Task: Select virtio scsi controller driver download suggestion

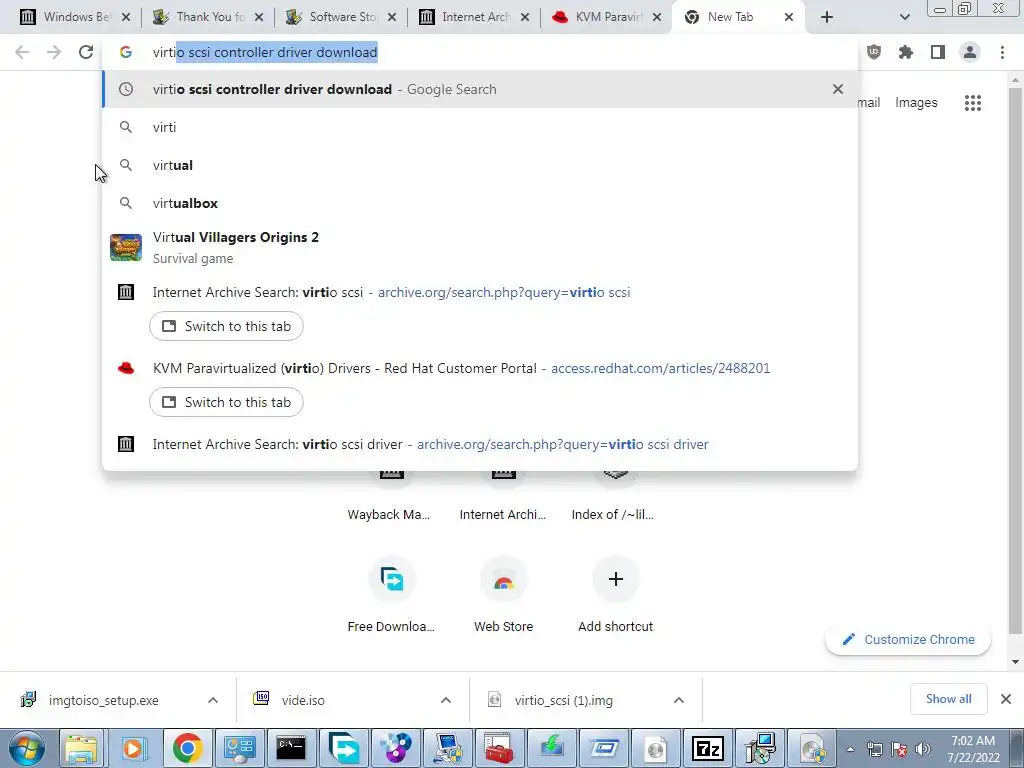Action: click(x=480, y=89)
